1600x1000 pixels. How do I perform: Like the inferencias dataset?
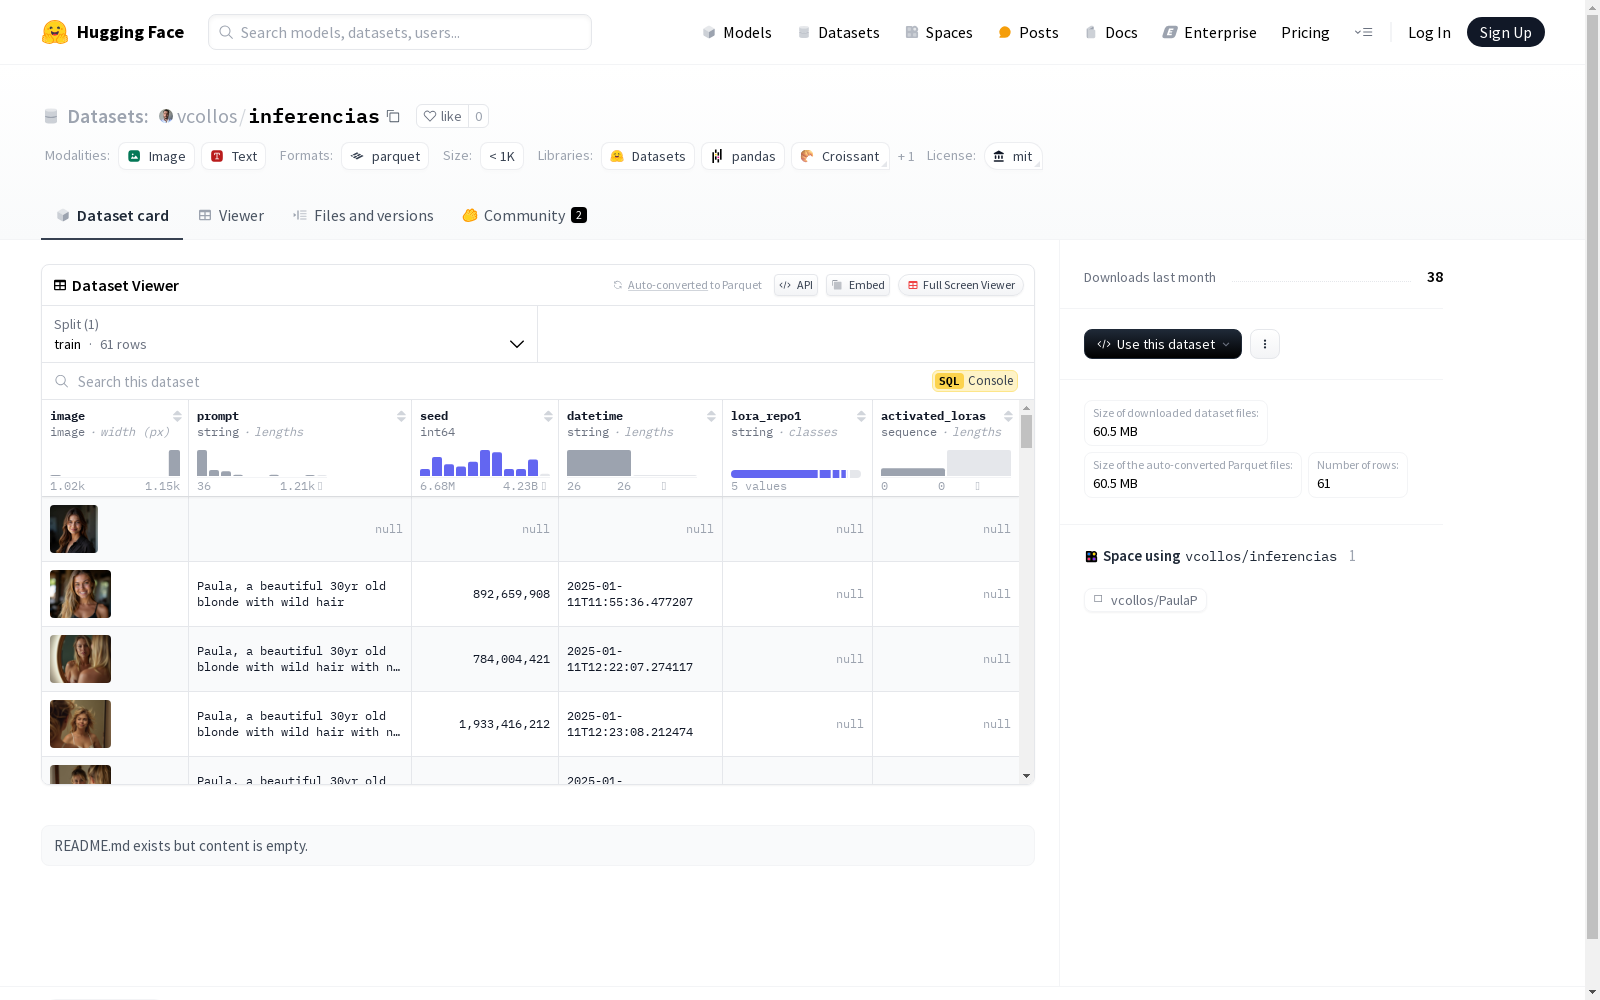point(442,116)
